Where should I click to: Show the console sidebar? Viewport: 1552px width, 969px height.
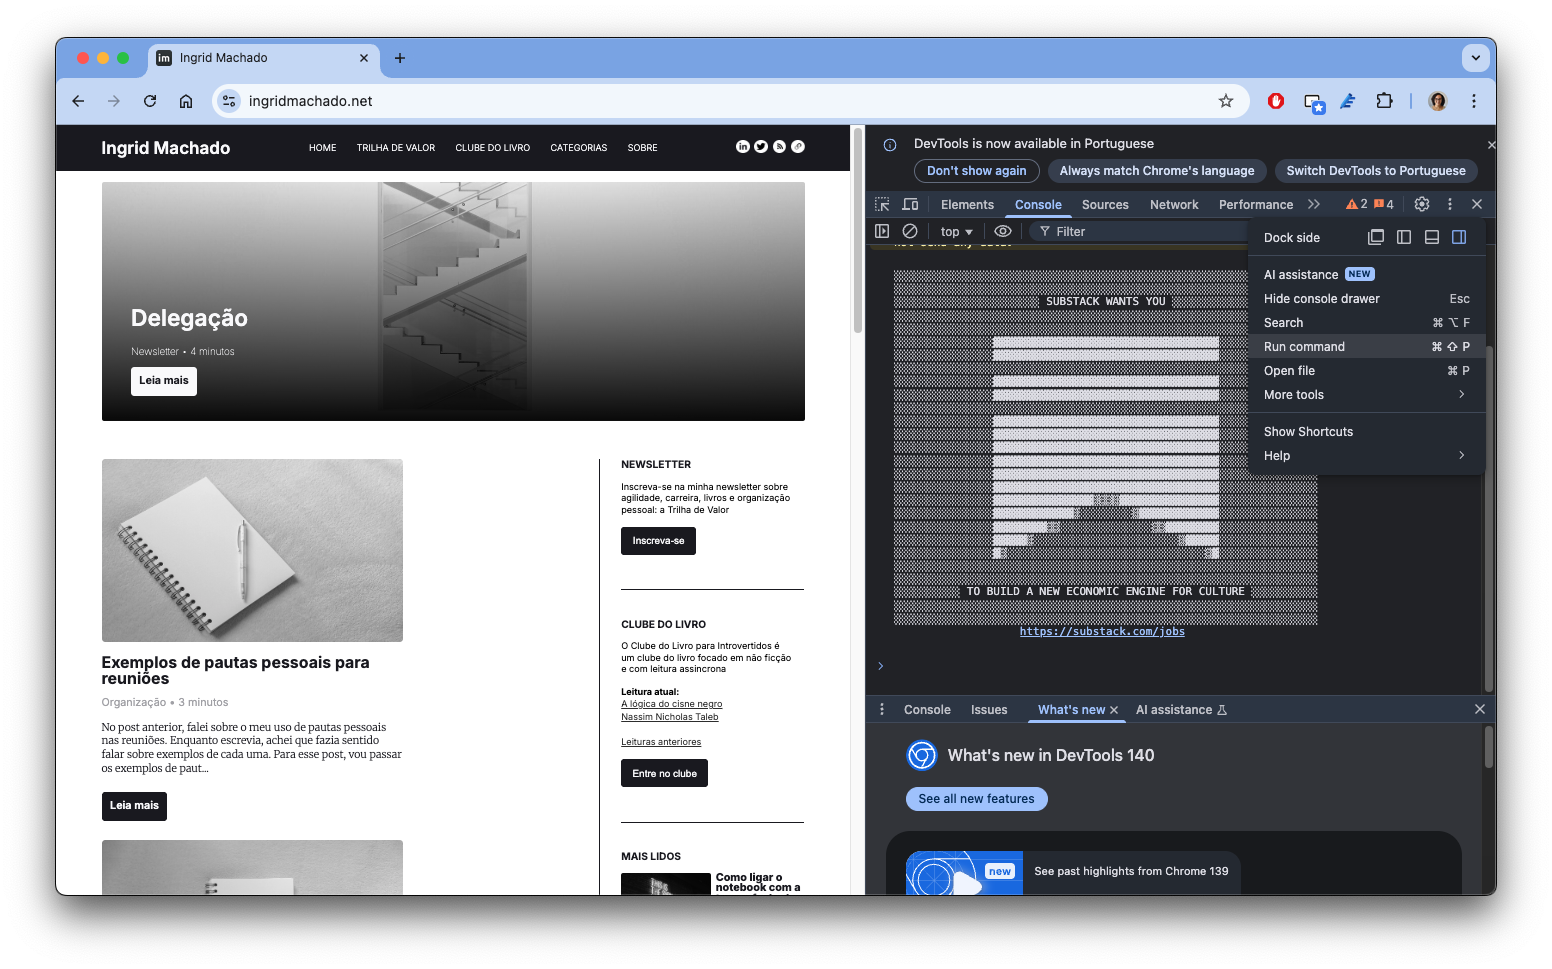tap(882, 231)
